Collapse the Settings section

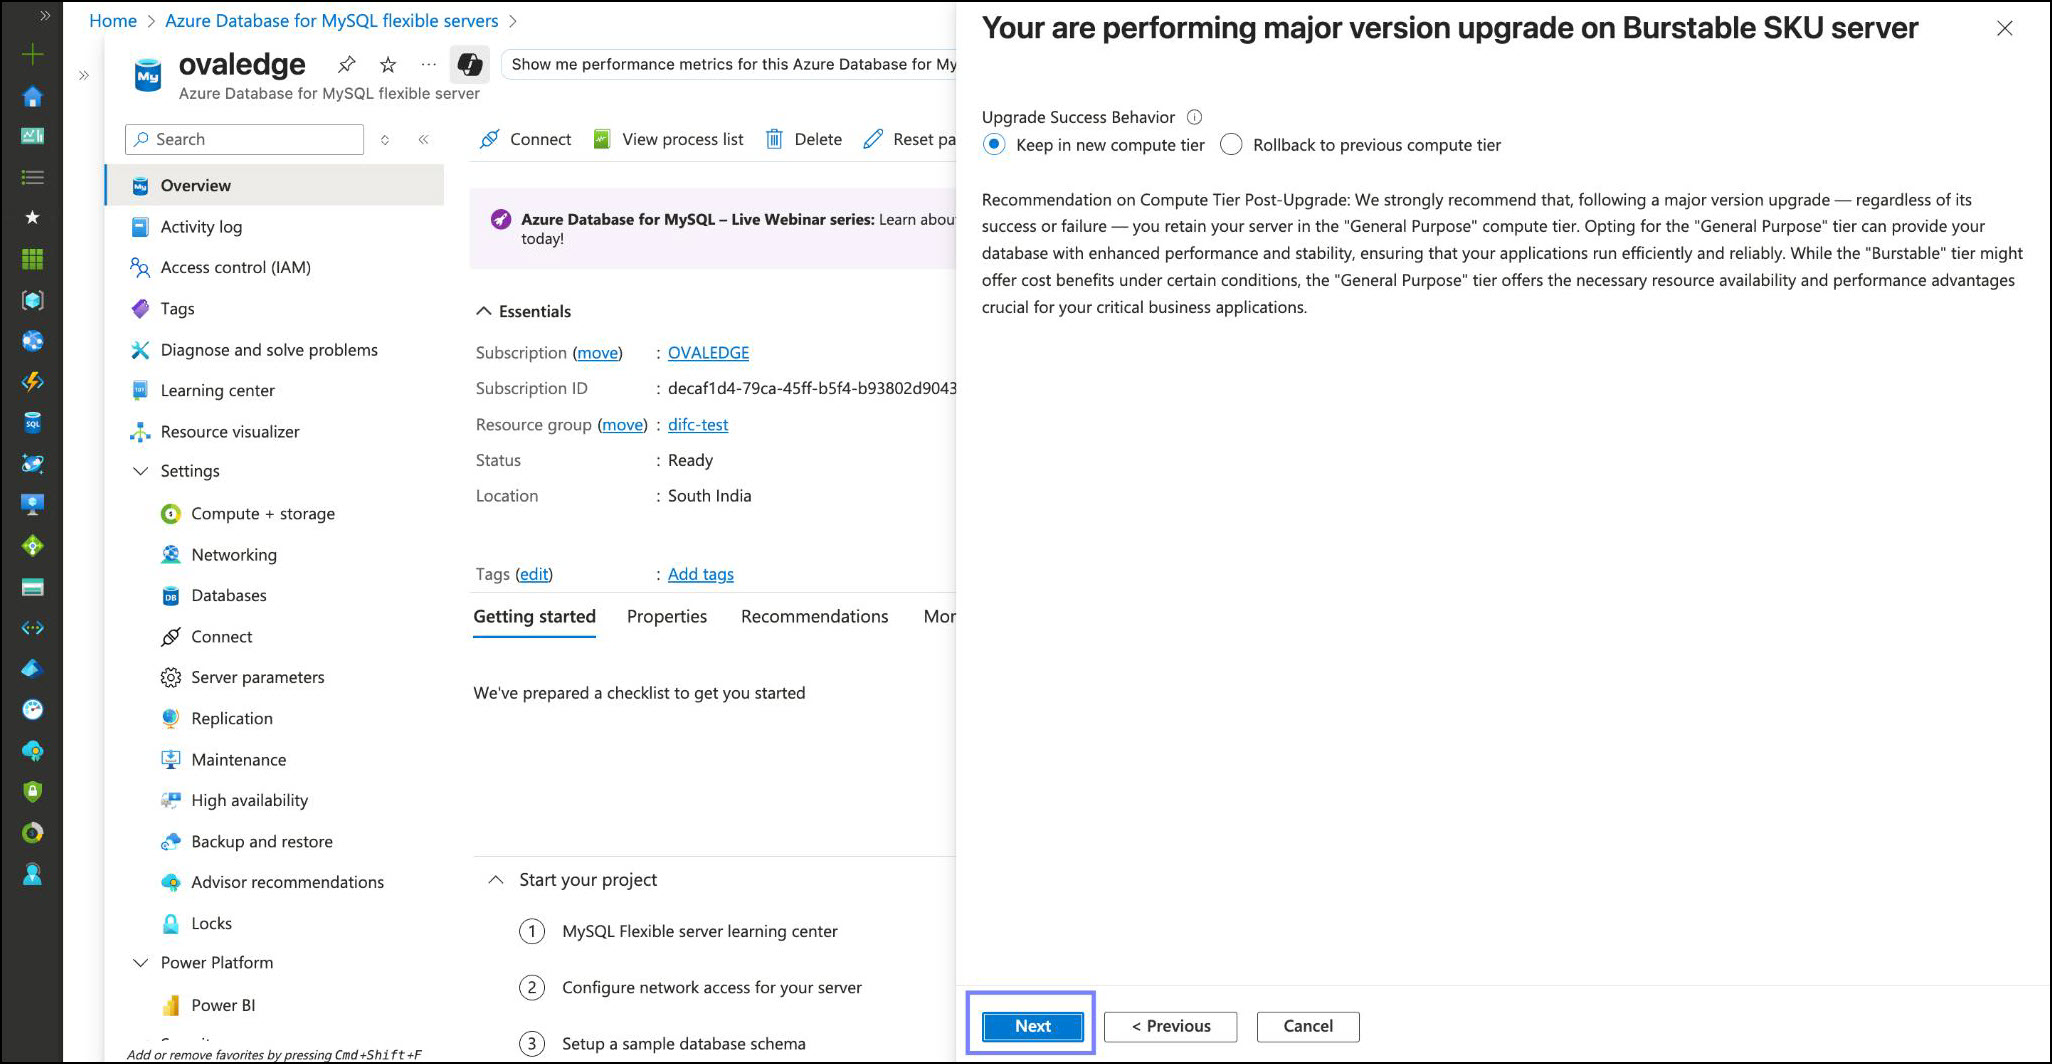click(140, 471)
